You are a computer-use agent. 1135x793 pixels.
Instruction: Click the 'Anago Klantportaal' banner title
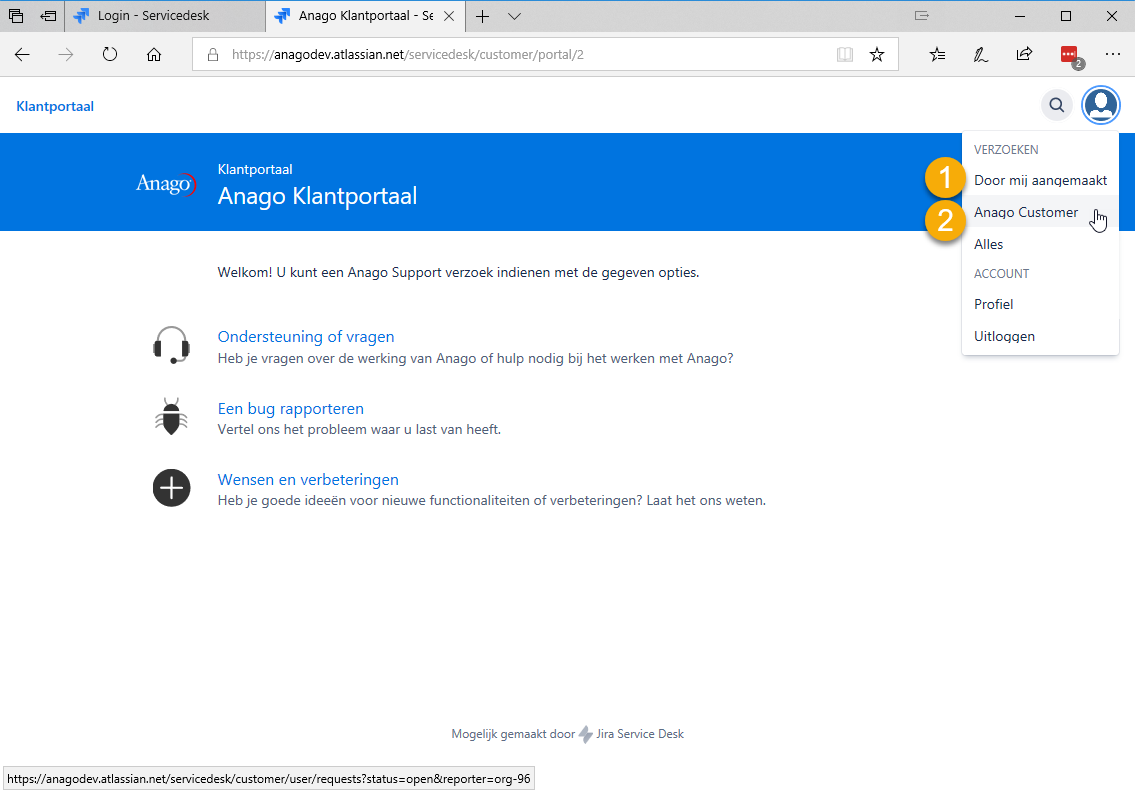317,196
